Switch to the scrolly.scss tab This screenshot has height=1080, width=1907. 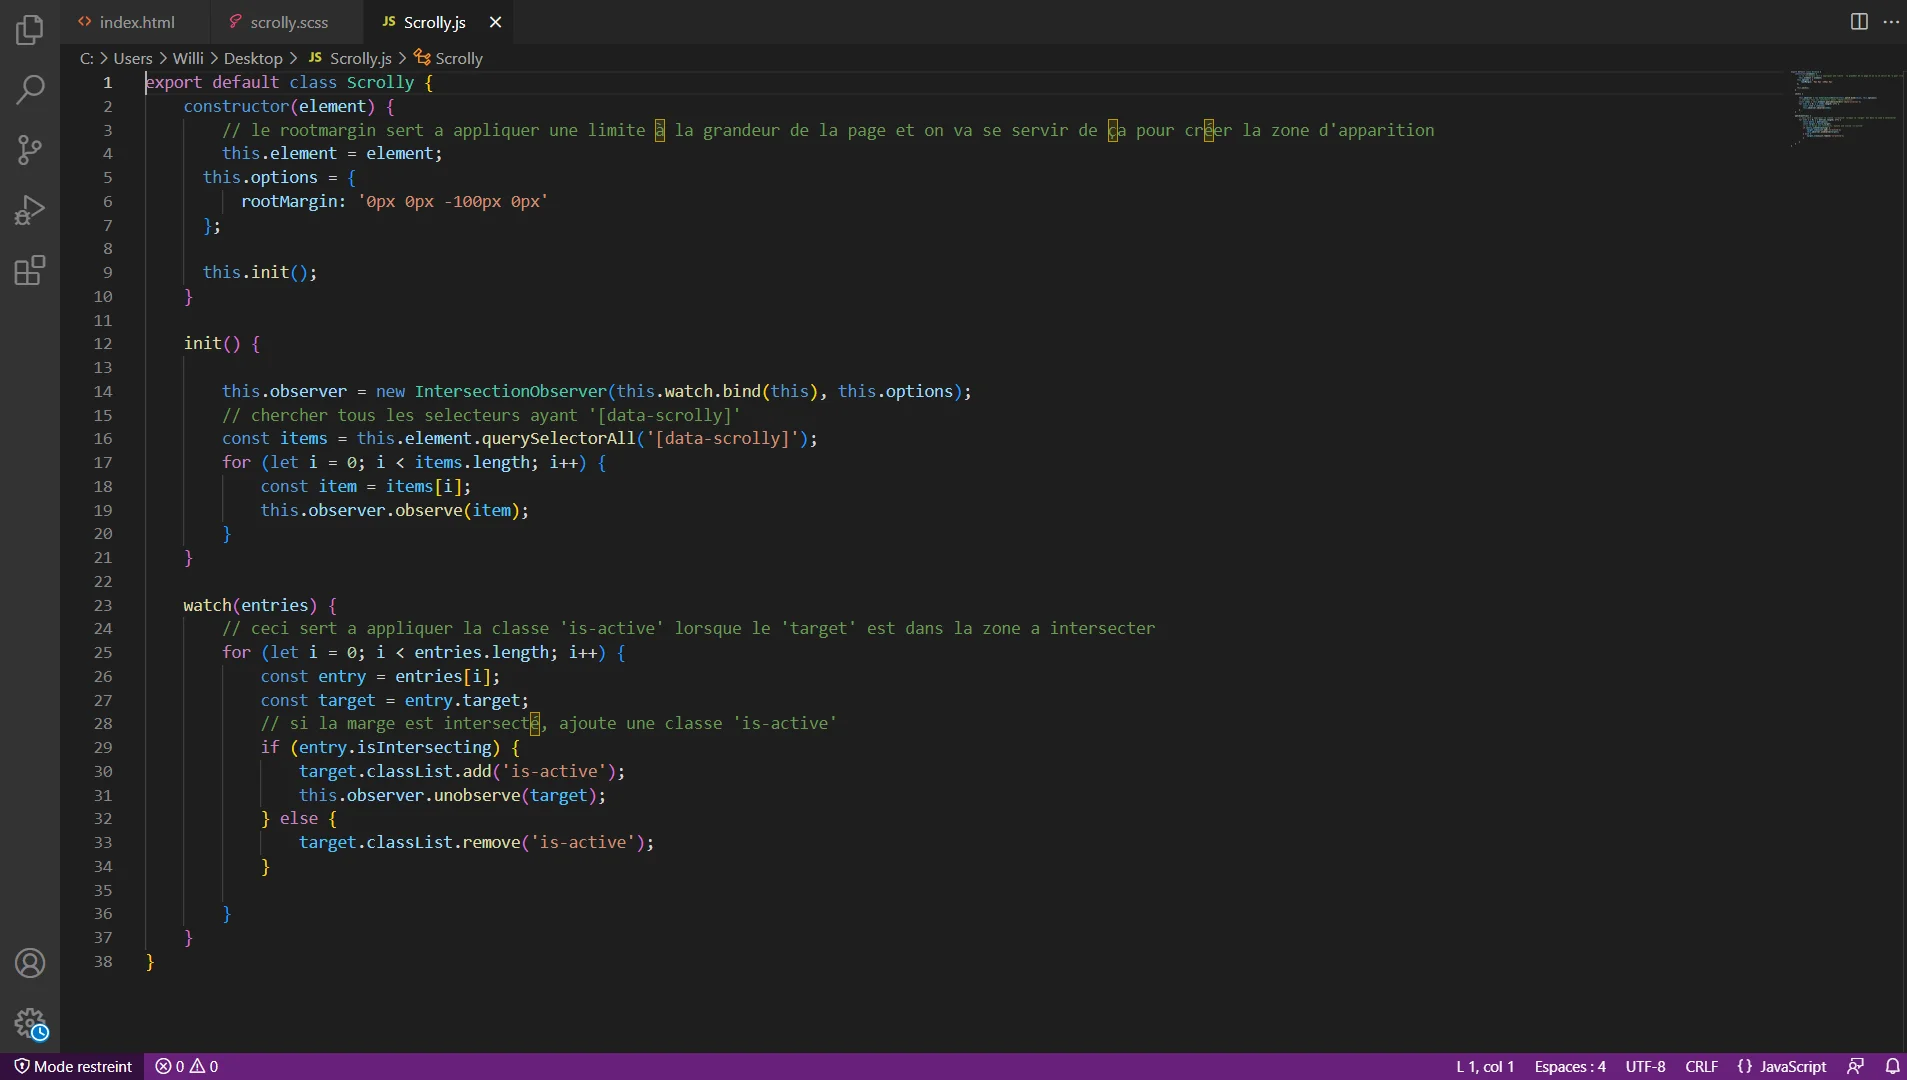pyautogui.click(x=288, y=22)
